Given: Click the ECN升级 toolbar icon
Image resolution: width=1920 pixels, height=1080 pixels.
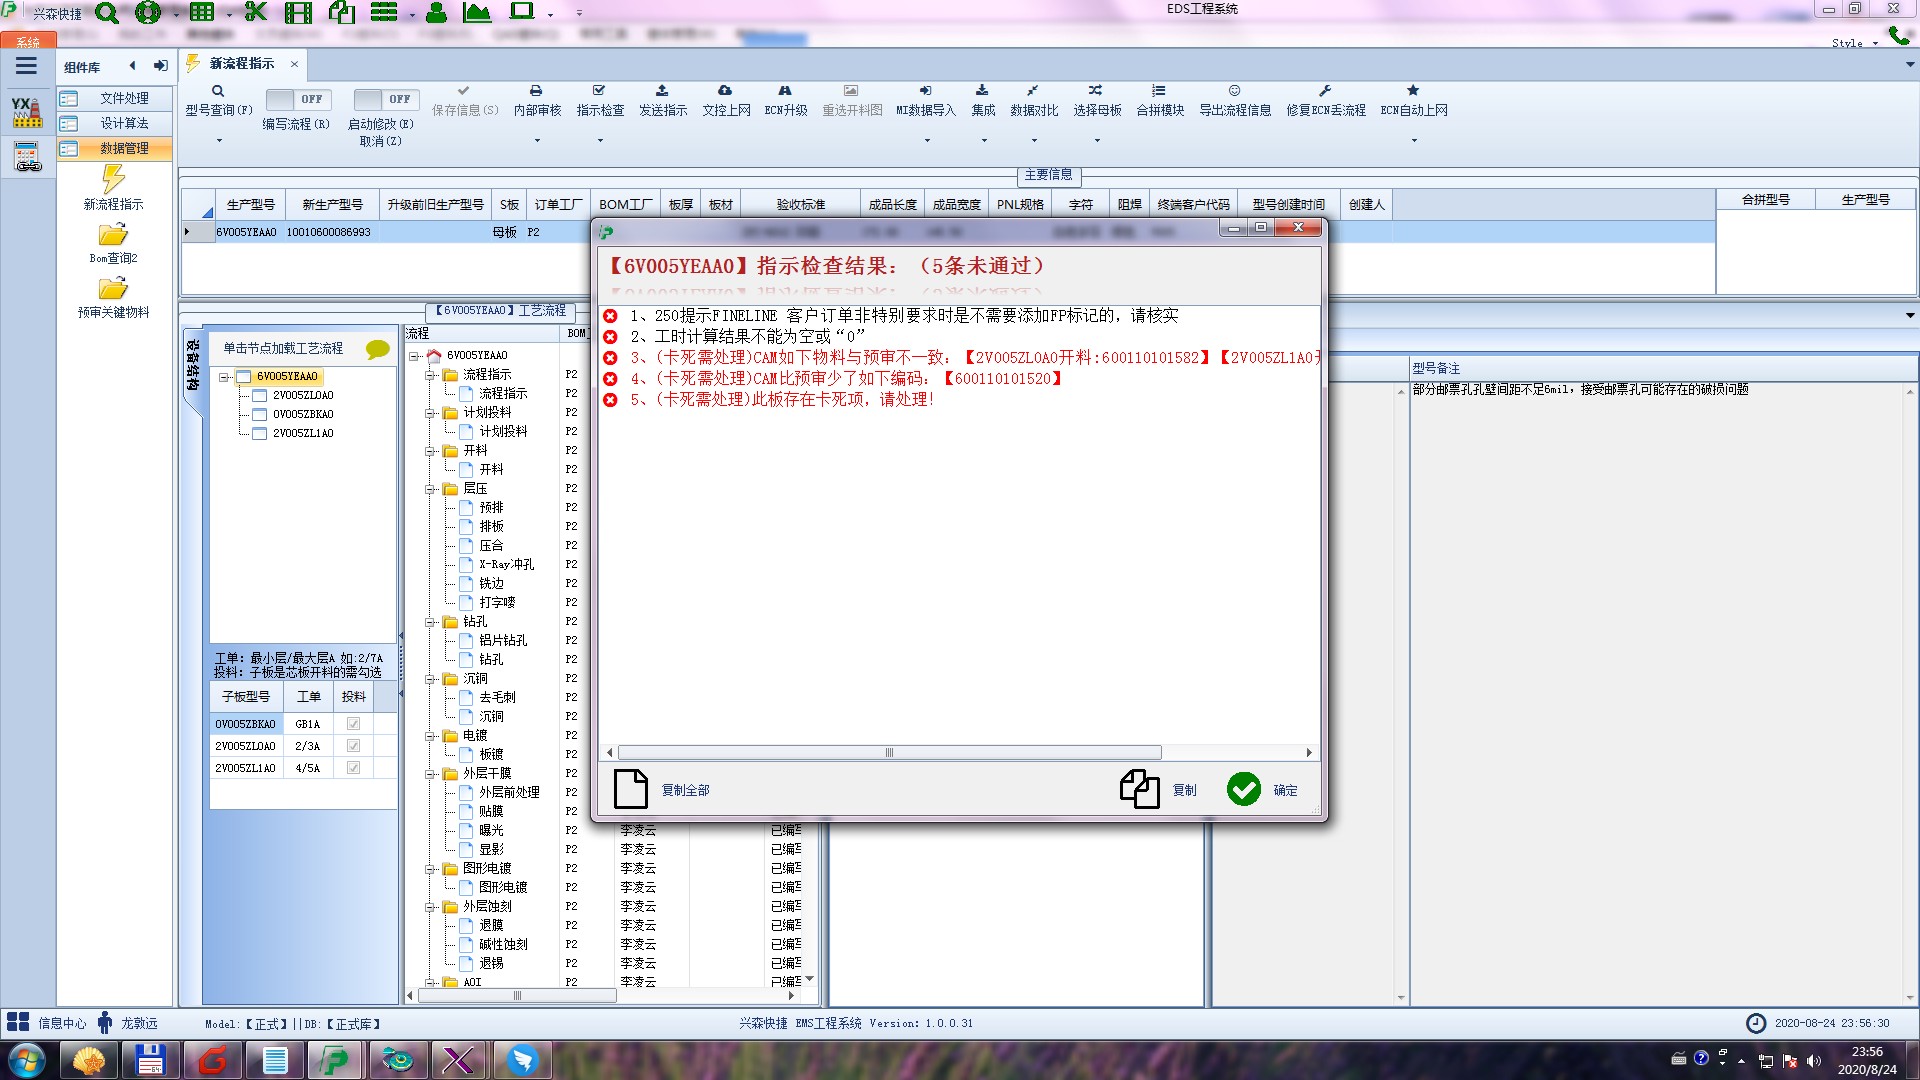Looking at the screenshot, I should (x=785, y=91).
